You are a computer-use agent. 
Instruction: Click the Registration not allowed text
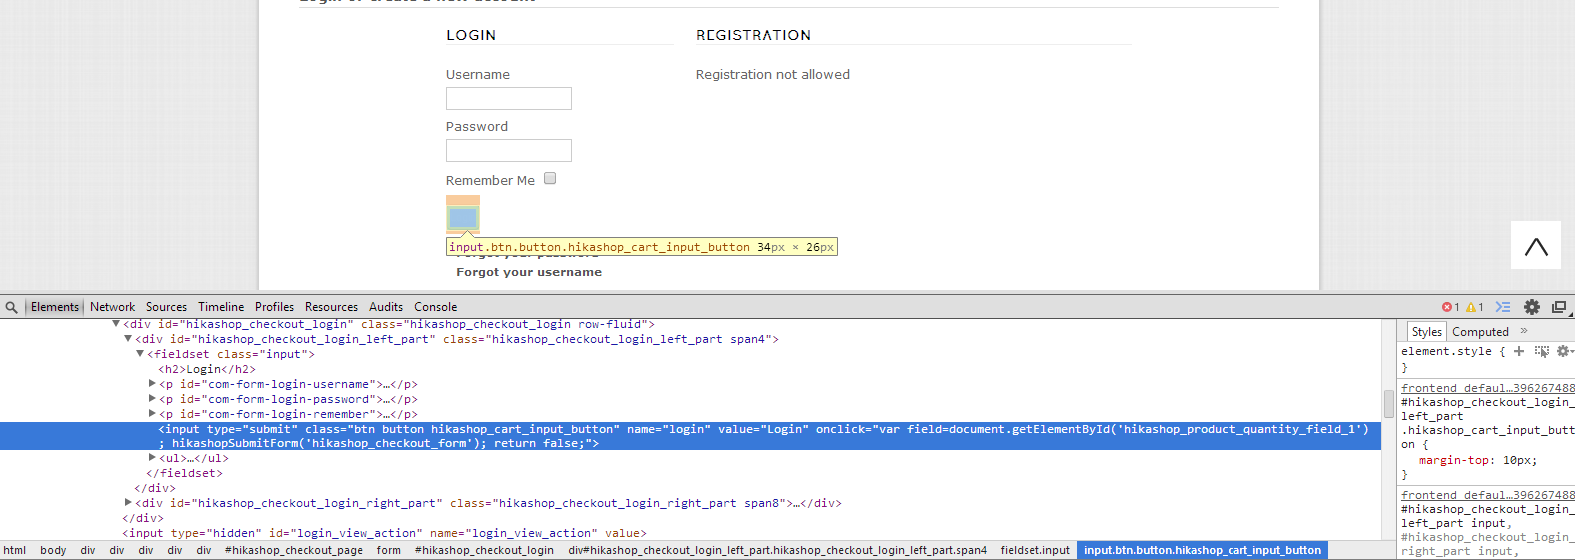tap(773, 74)
